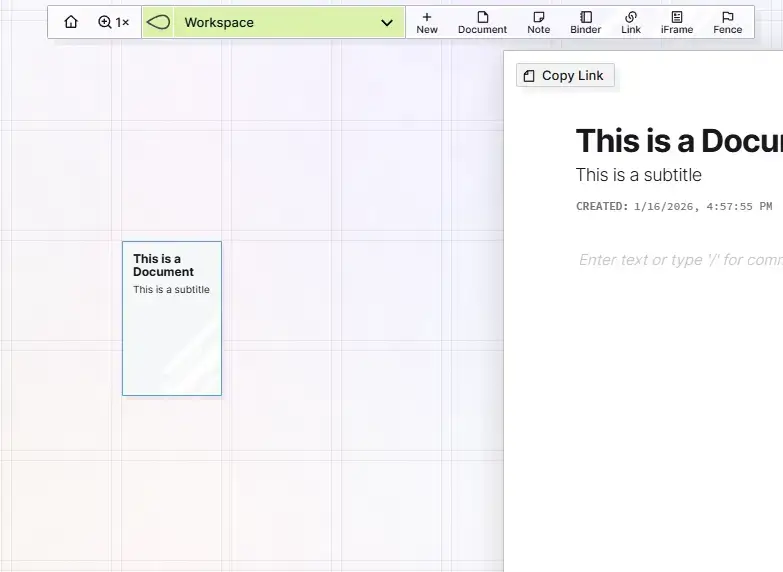
Task: Click the 'Enter text' placeholder body area
Action: tap(680, 260)
